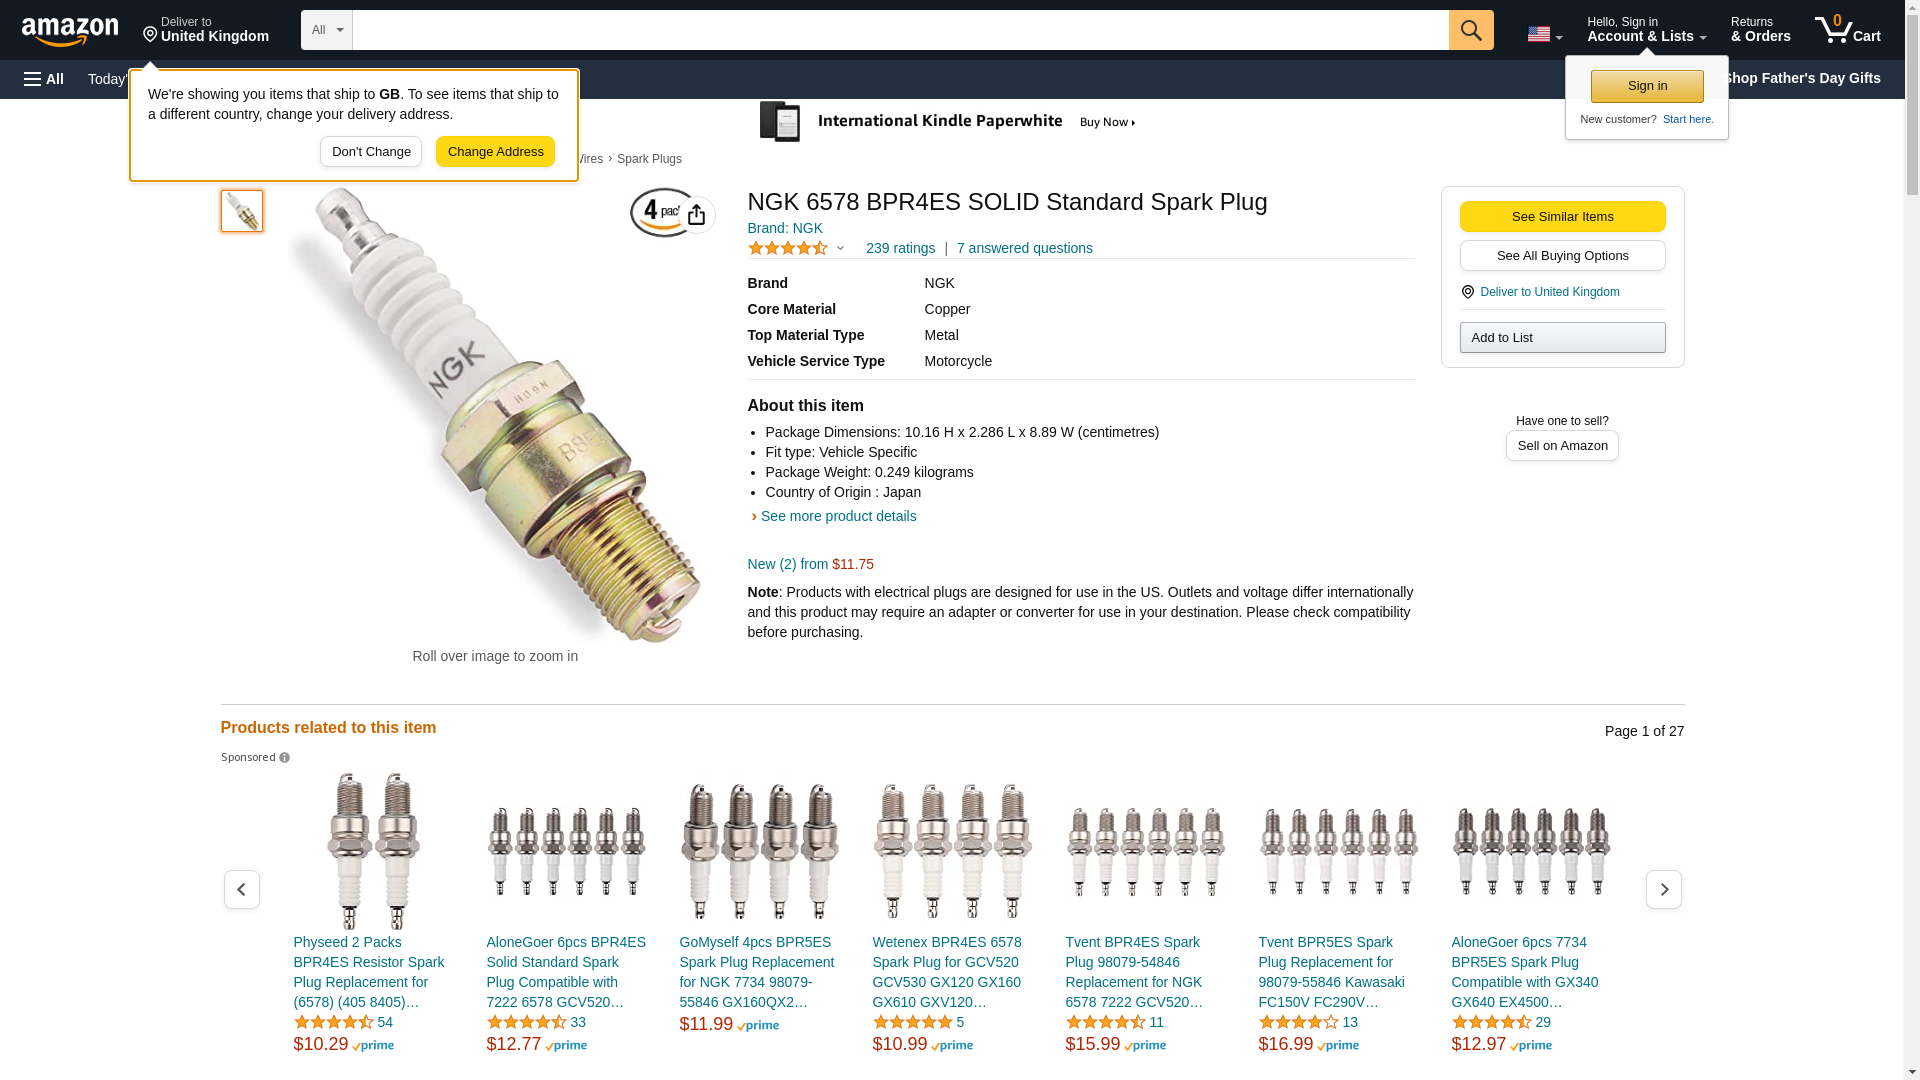Open the 239 ratings link
This screenshot has height=1080, width=1920.
[900, 248]
